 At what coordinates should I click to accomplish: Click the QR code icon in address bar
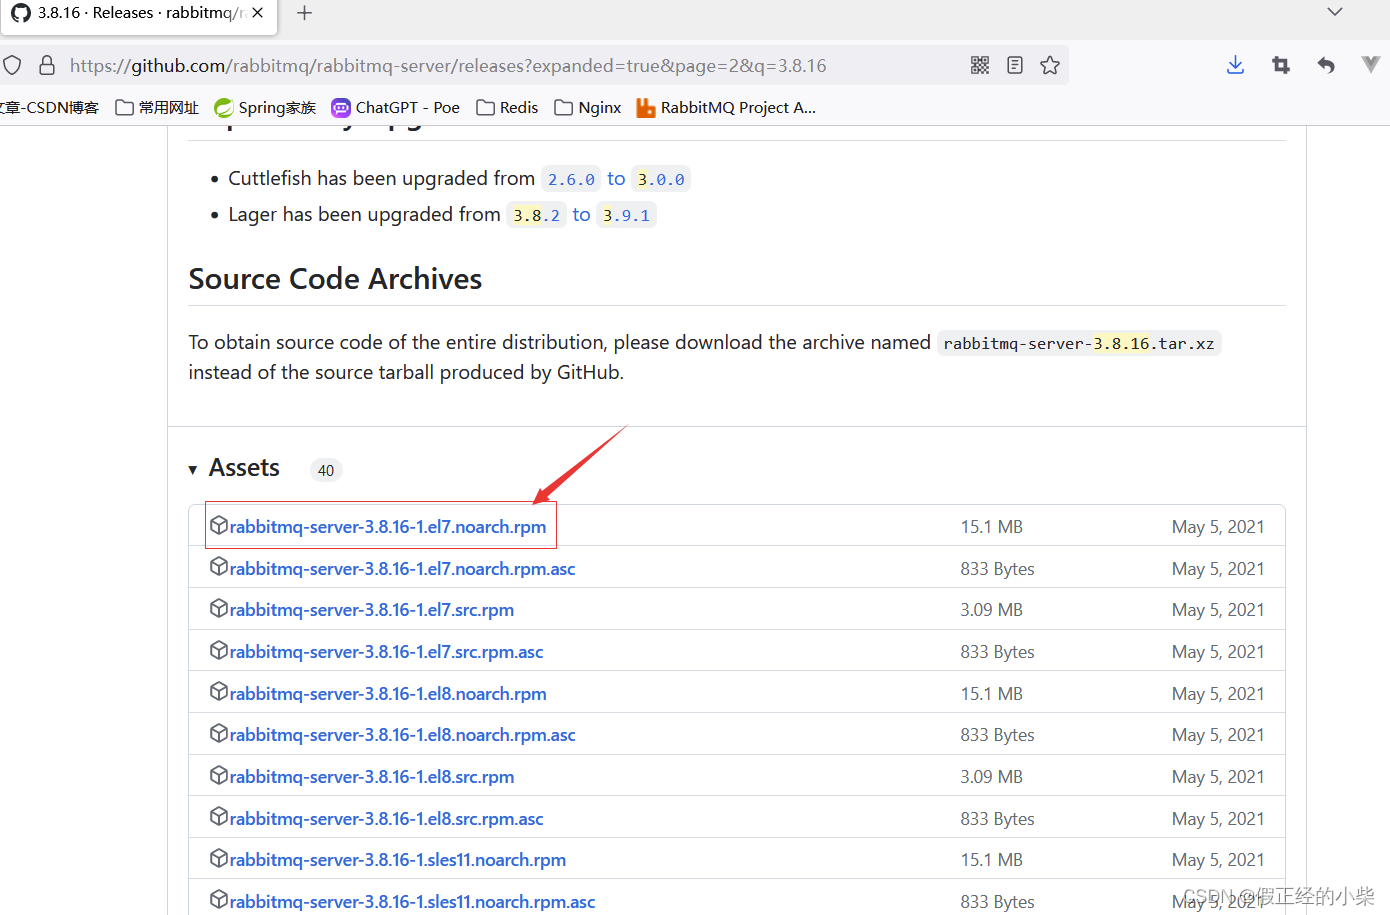tap(980, 65)
